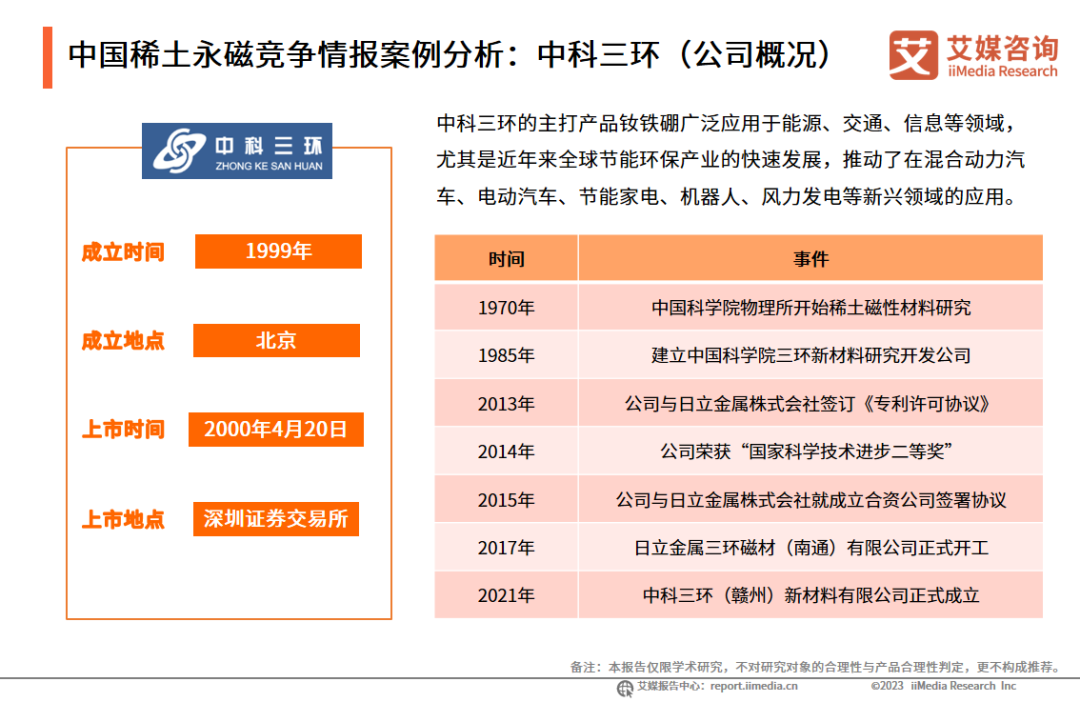The image size is (1080, 702).
Task: Click the 1999年 orange value box
Action: tap(278, 251)
